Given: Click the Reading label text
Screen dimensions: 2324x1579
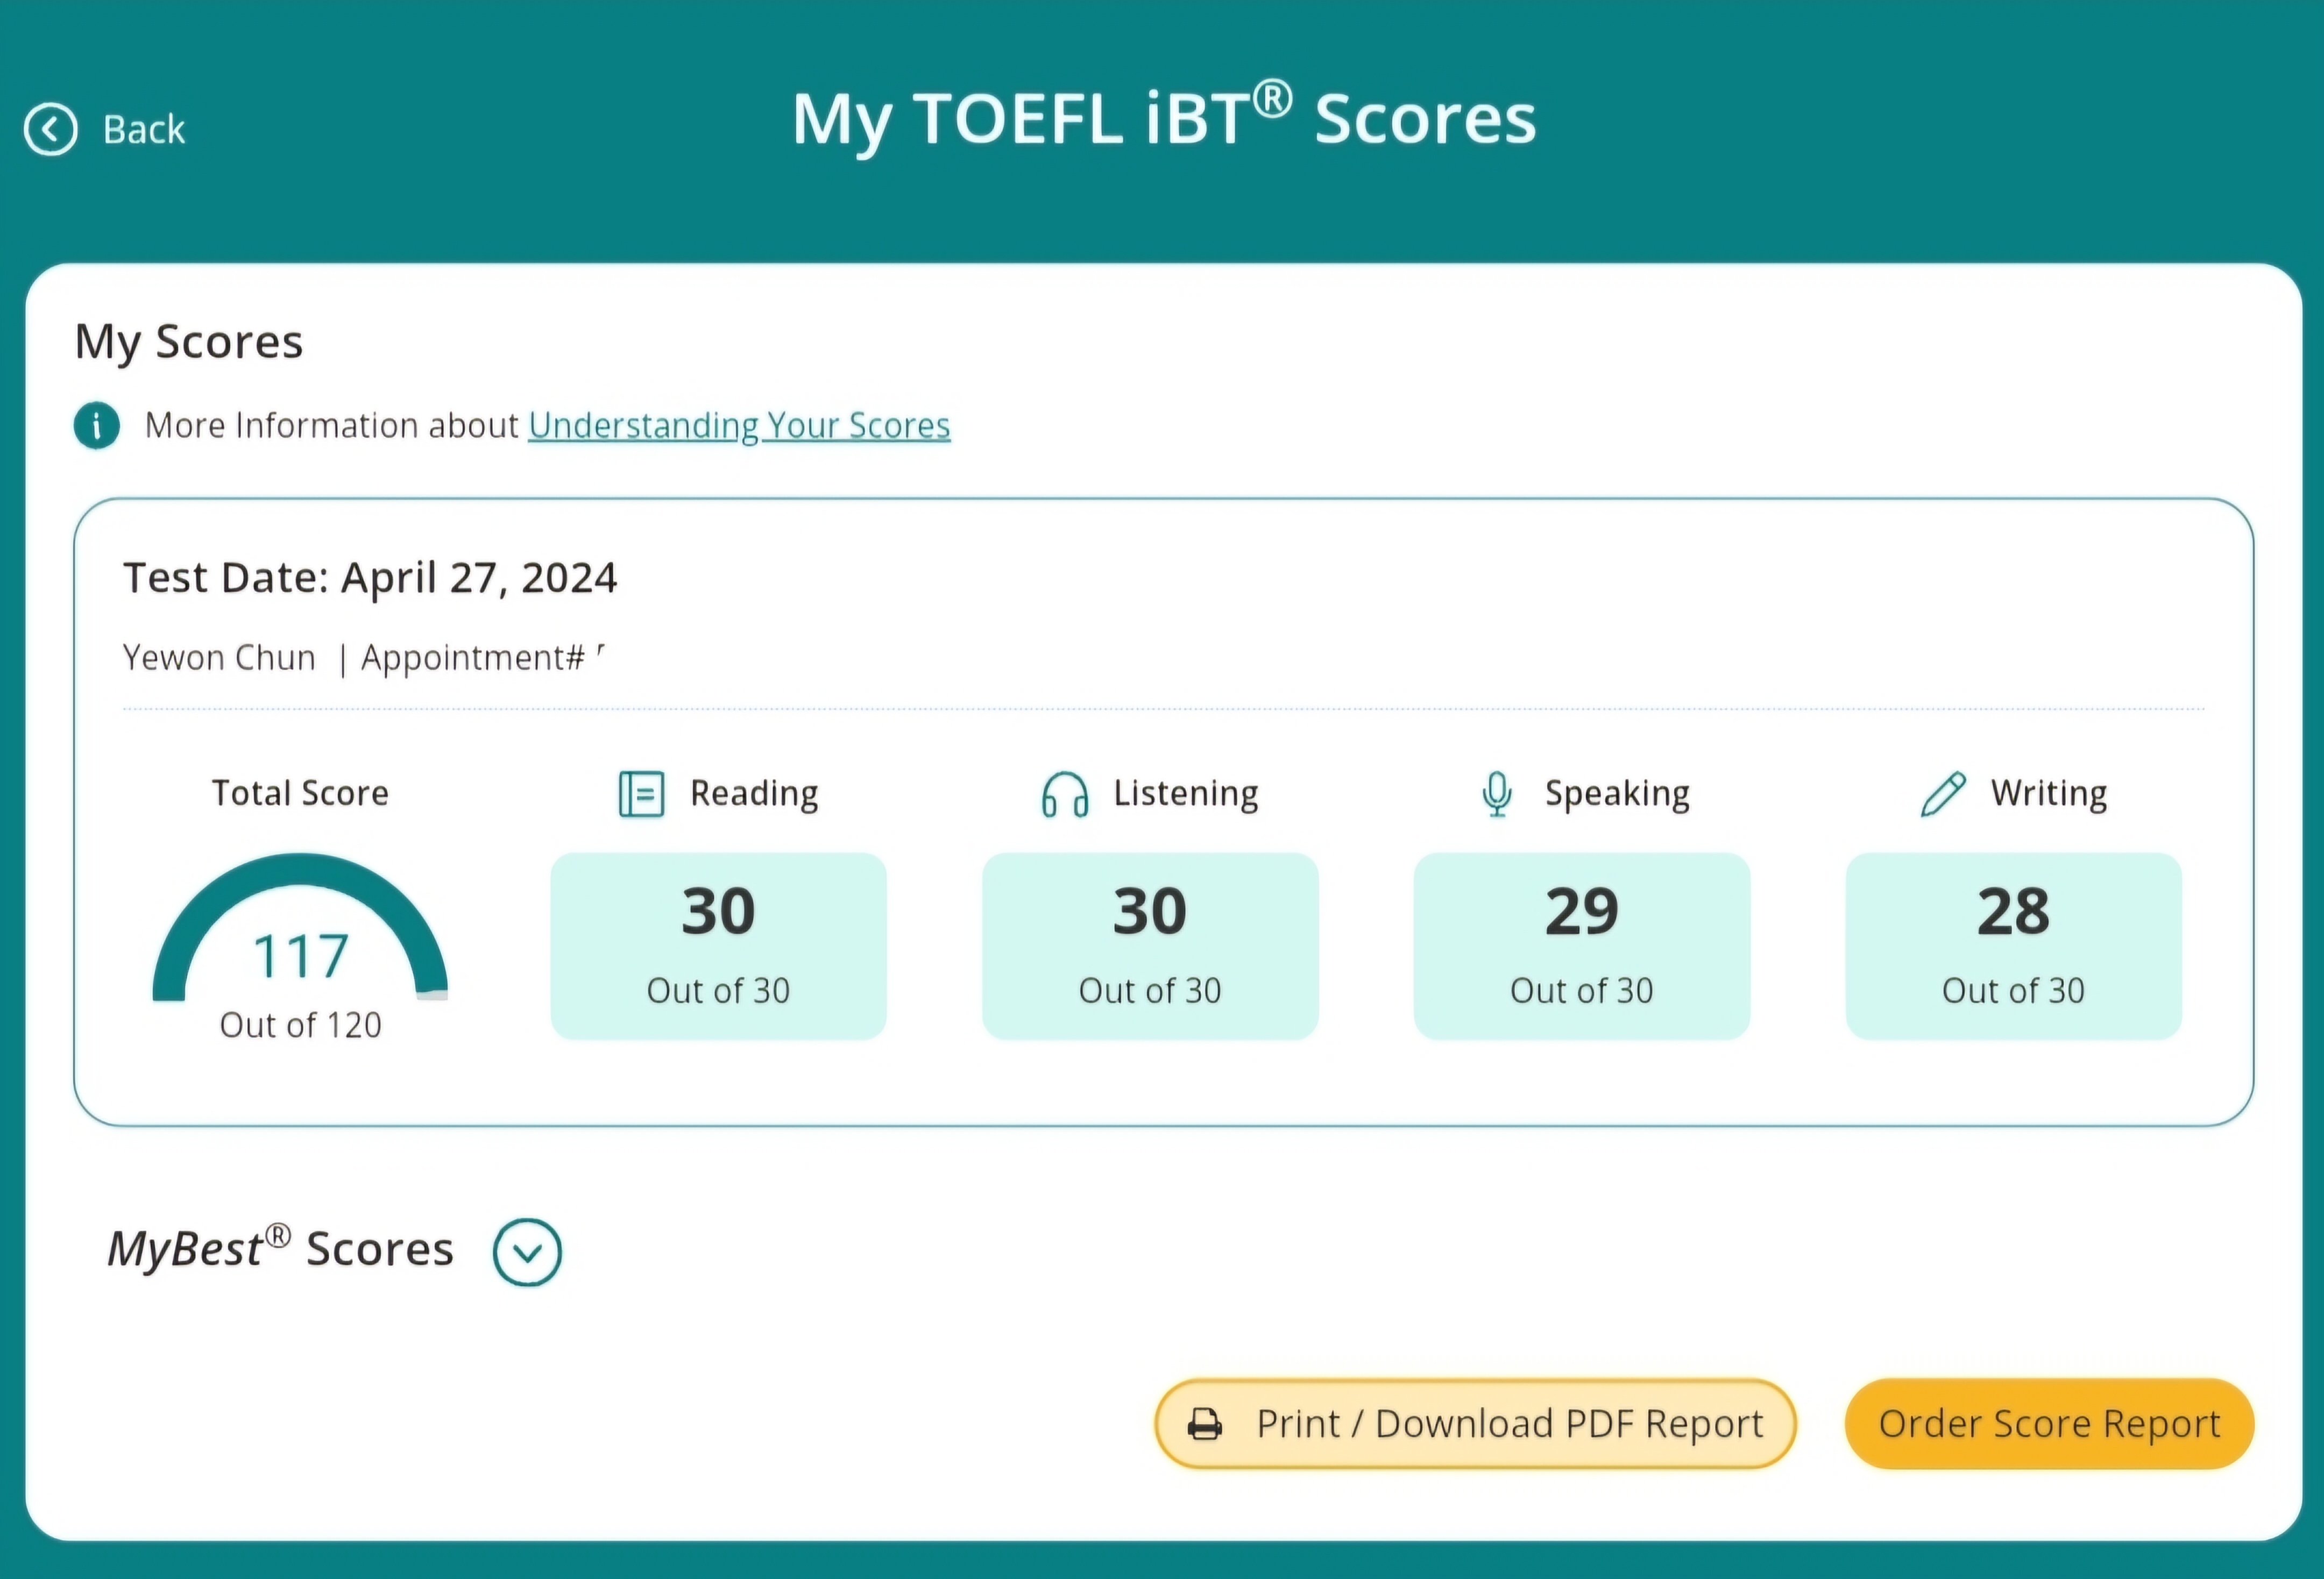Looking at the screenshot, I should pyautogui.click(x=754, y=794).
